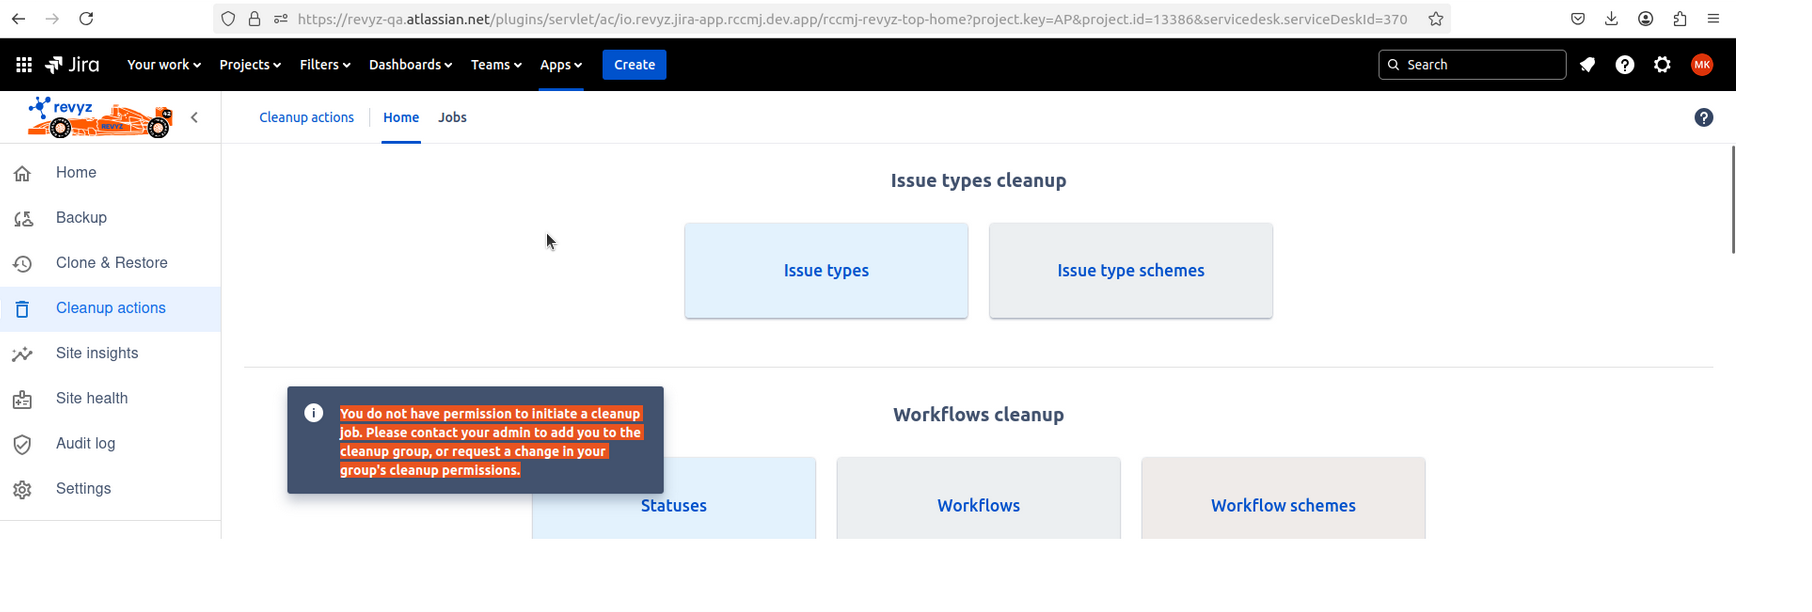1812x612 pixels.
Task: Open the Filters dropdown
Action: point(325,65)
